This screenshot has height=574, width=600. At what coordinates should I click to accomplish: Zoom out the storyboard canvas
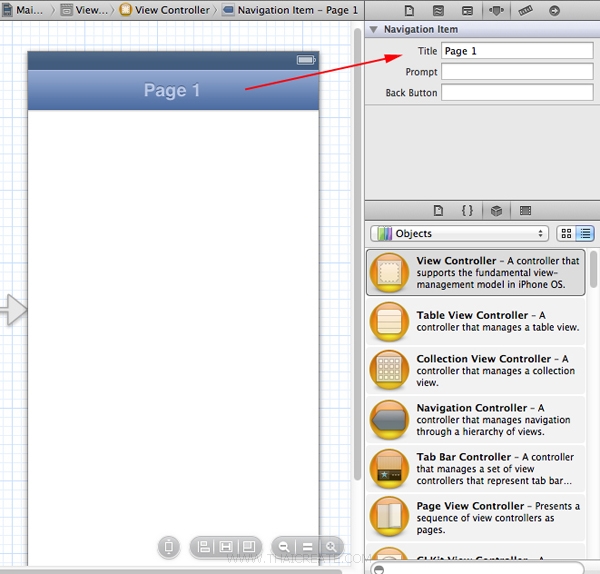click(x=284, y=547)
